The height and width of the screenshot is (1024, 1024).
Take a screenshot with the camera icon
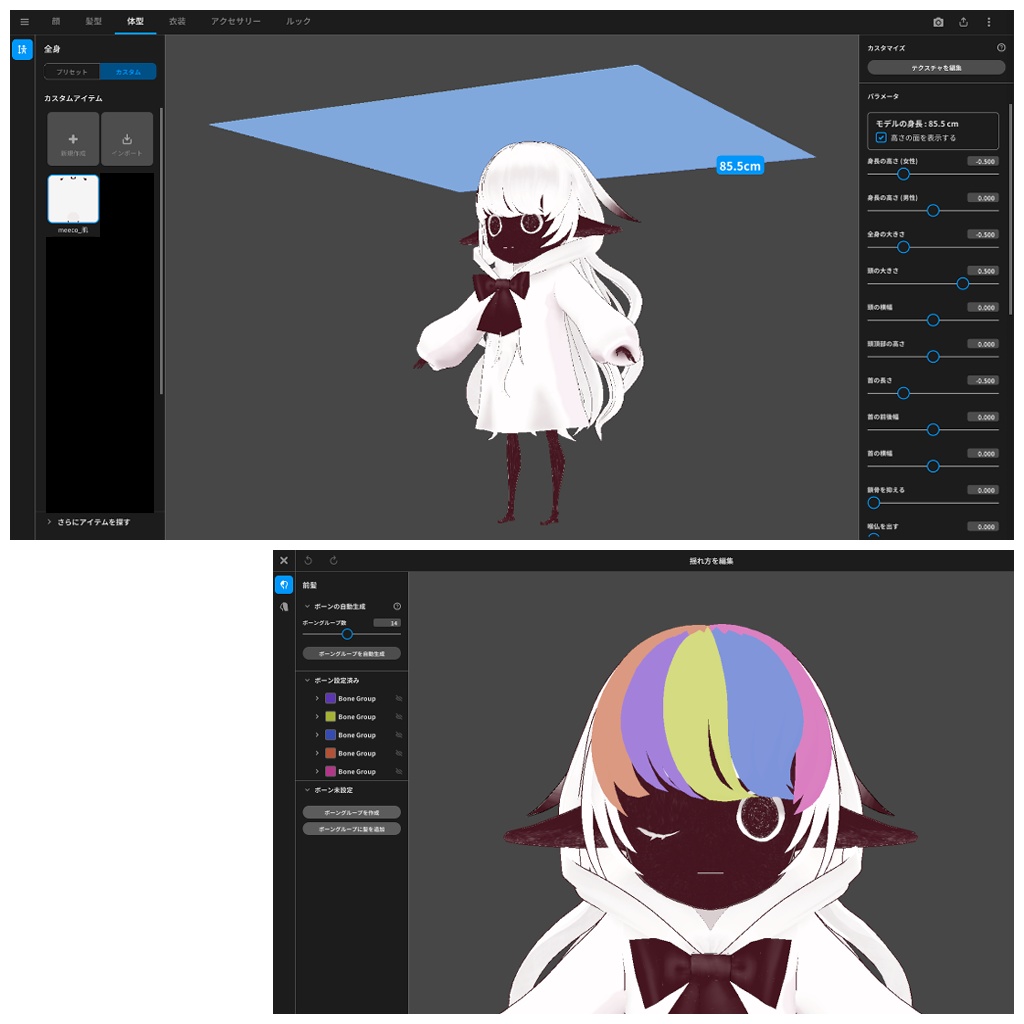tap(940, 21)
